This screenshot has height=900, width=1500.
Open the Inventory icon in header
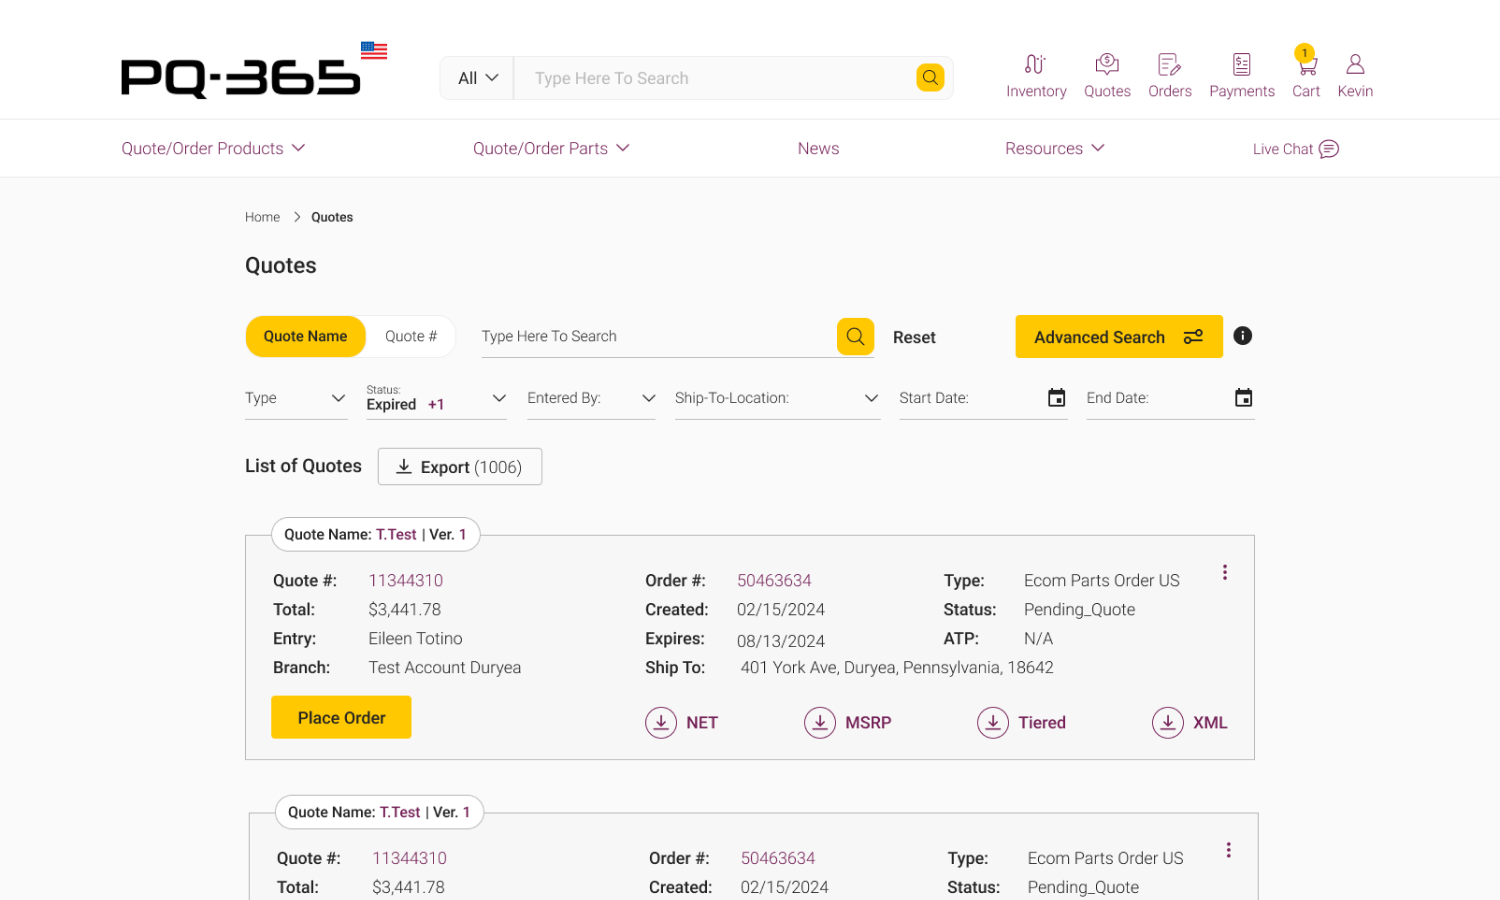tap(1036, 76)
